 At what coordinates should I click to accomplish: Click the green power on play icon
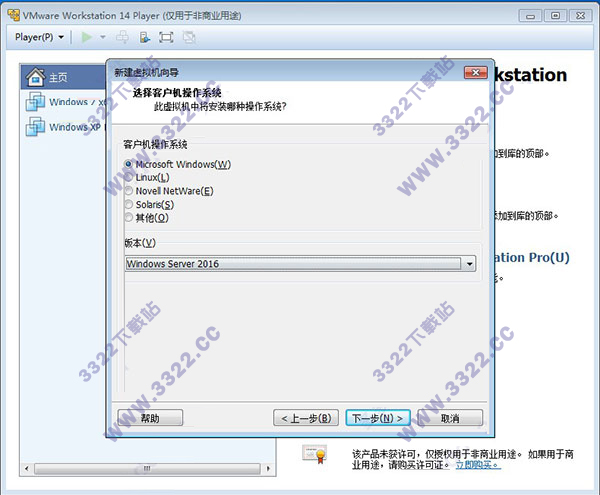click(87, 37)
